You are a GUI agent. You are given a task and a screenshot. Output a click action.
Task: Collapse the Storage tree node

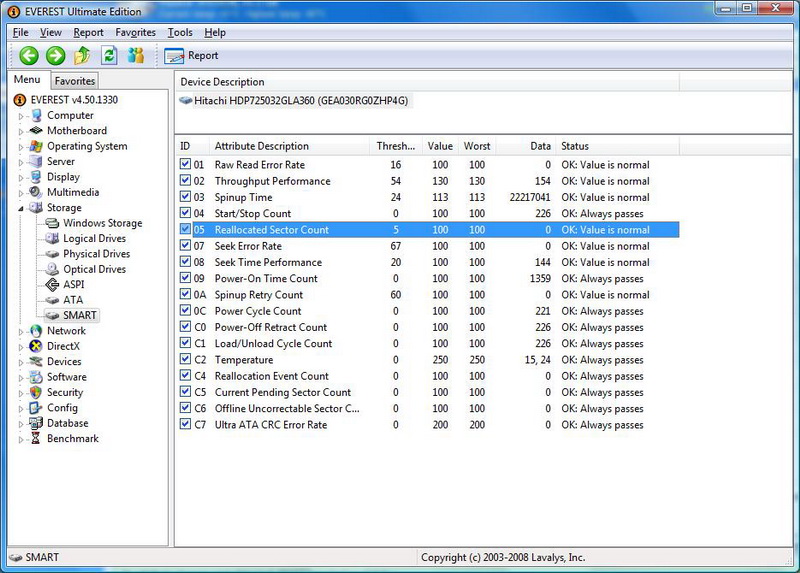coord(20,208)
